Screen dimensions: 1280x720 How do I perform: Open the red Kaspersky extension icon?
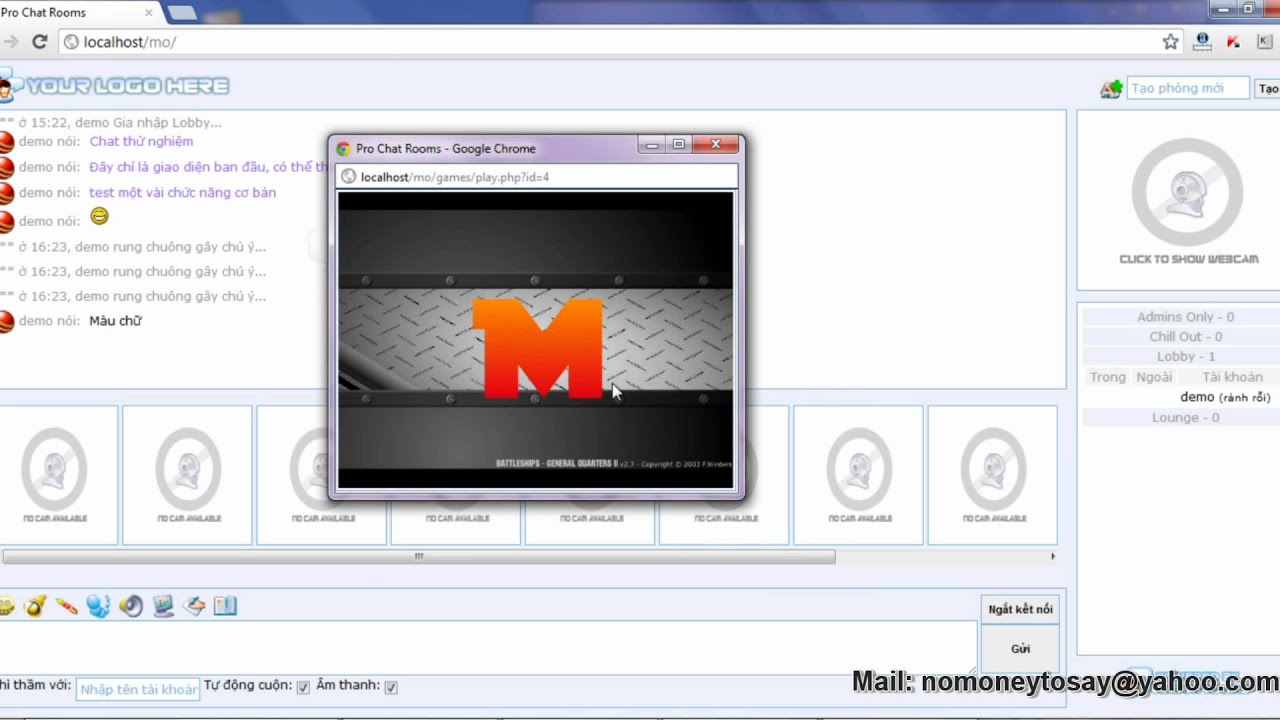tap(1233, 42)
